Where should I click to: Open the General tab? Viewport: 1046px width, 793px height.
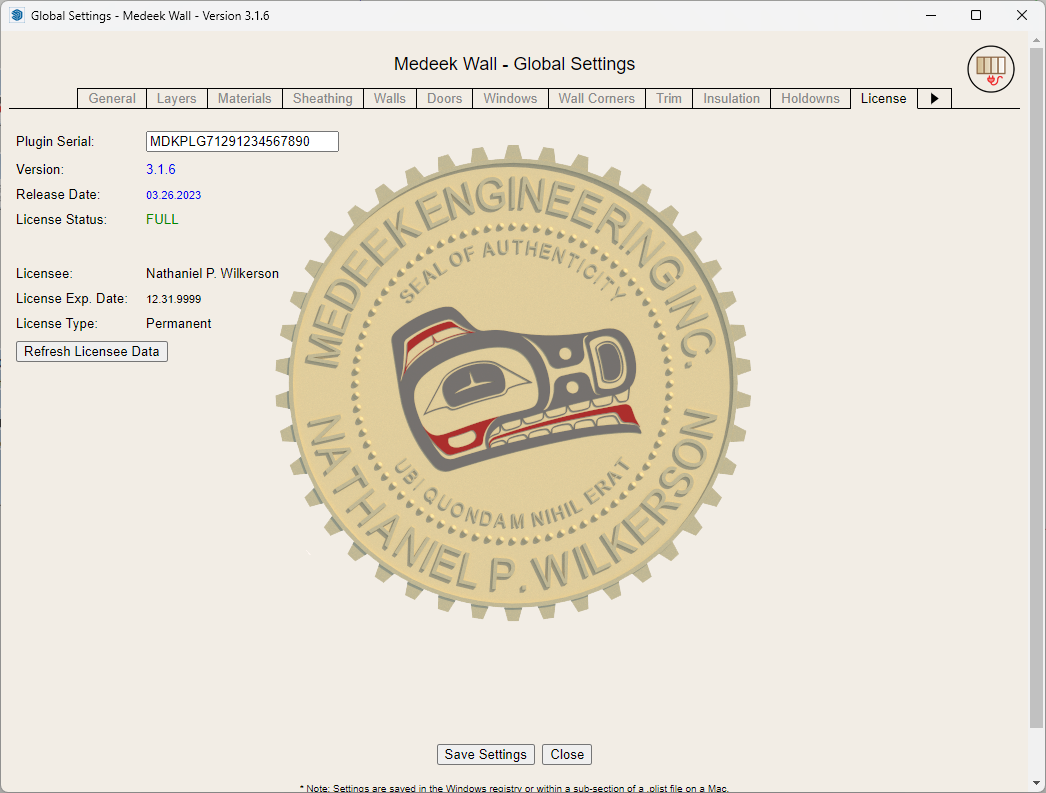[x=112, y=98]
